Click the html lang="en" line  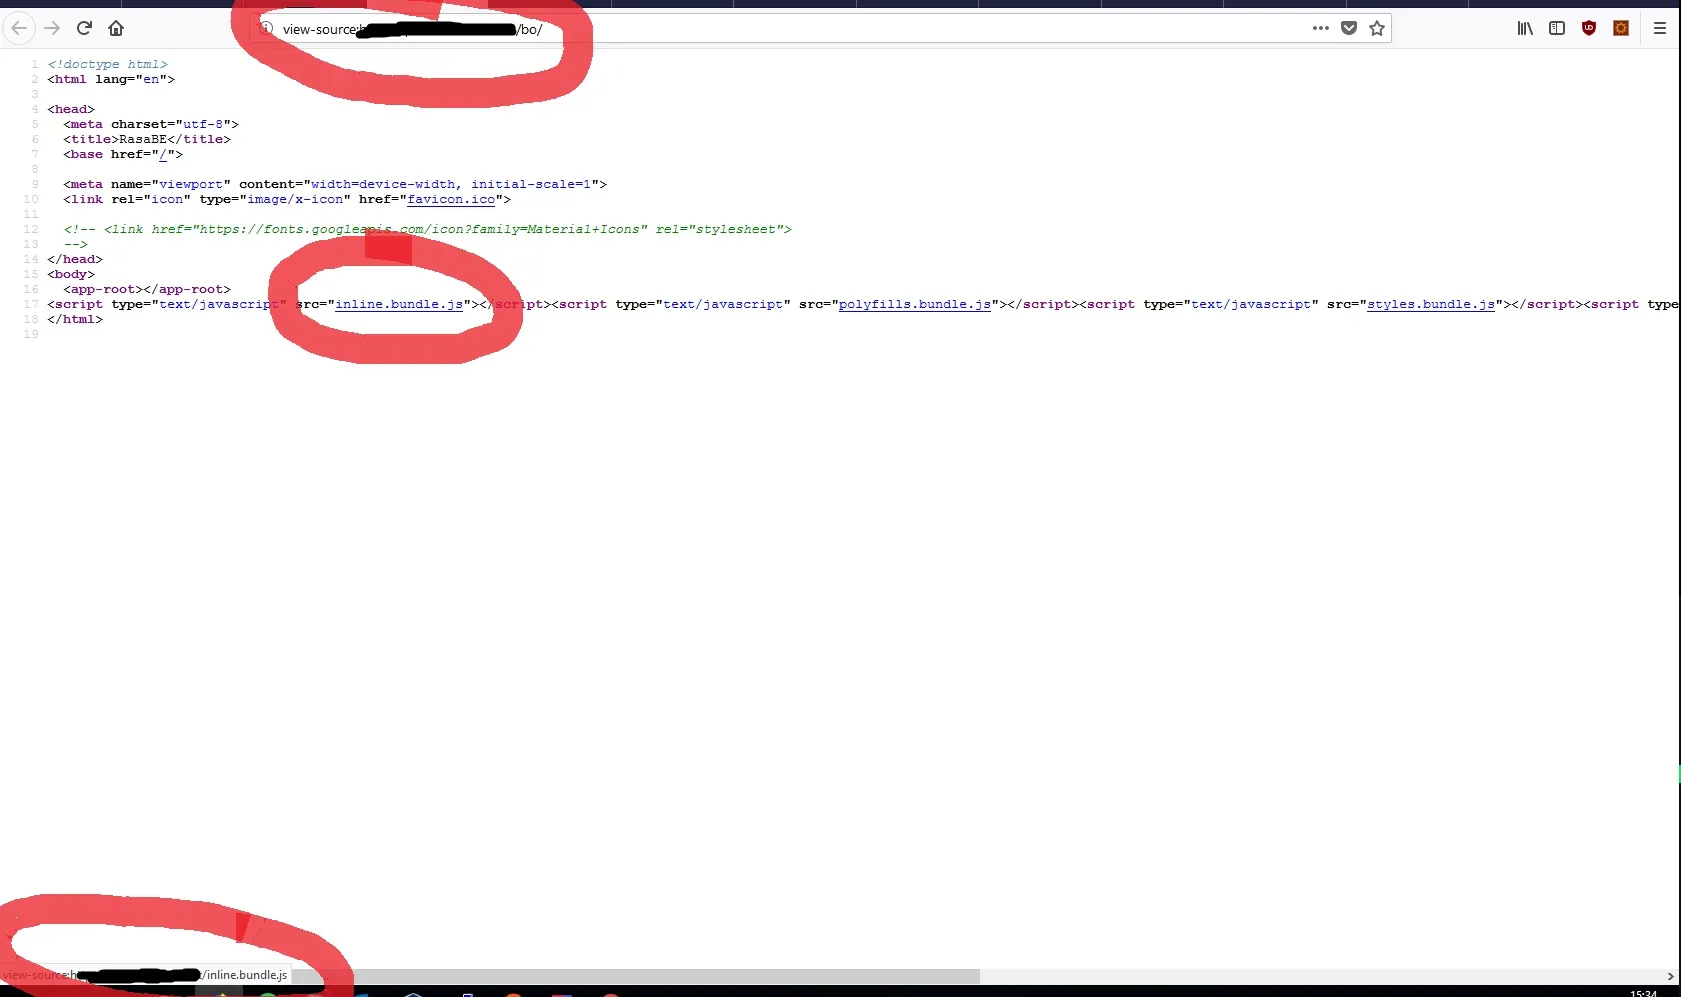pyautogui.click(x=111, y=79)
